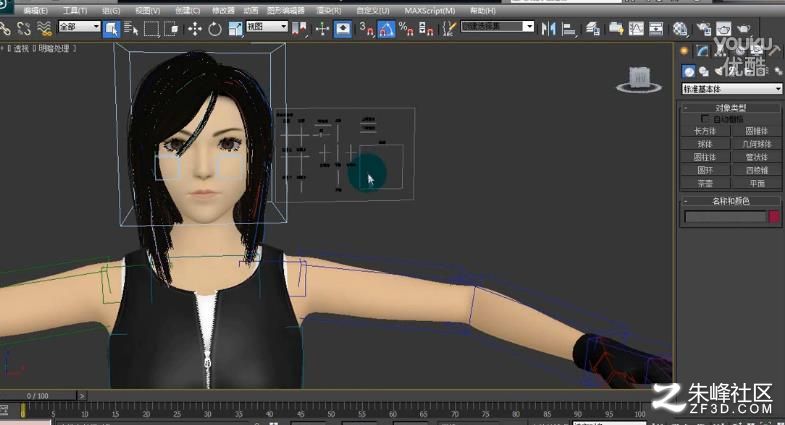Enable 自动栅格 checkbox
The width and height of the screenshot is (785, 425).
(705, 119)
